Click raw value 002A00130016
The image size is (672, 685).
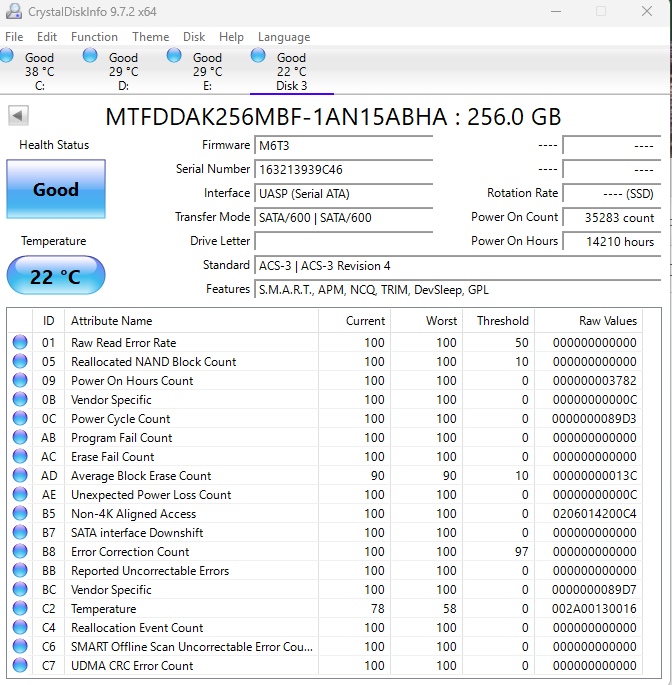(x=594, y=609)
